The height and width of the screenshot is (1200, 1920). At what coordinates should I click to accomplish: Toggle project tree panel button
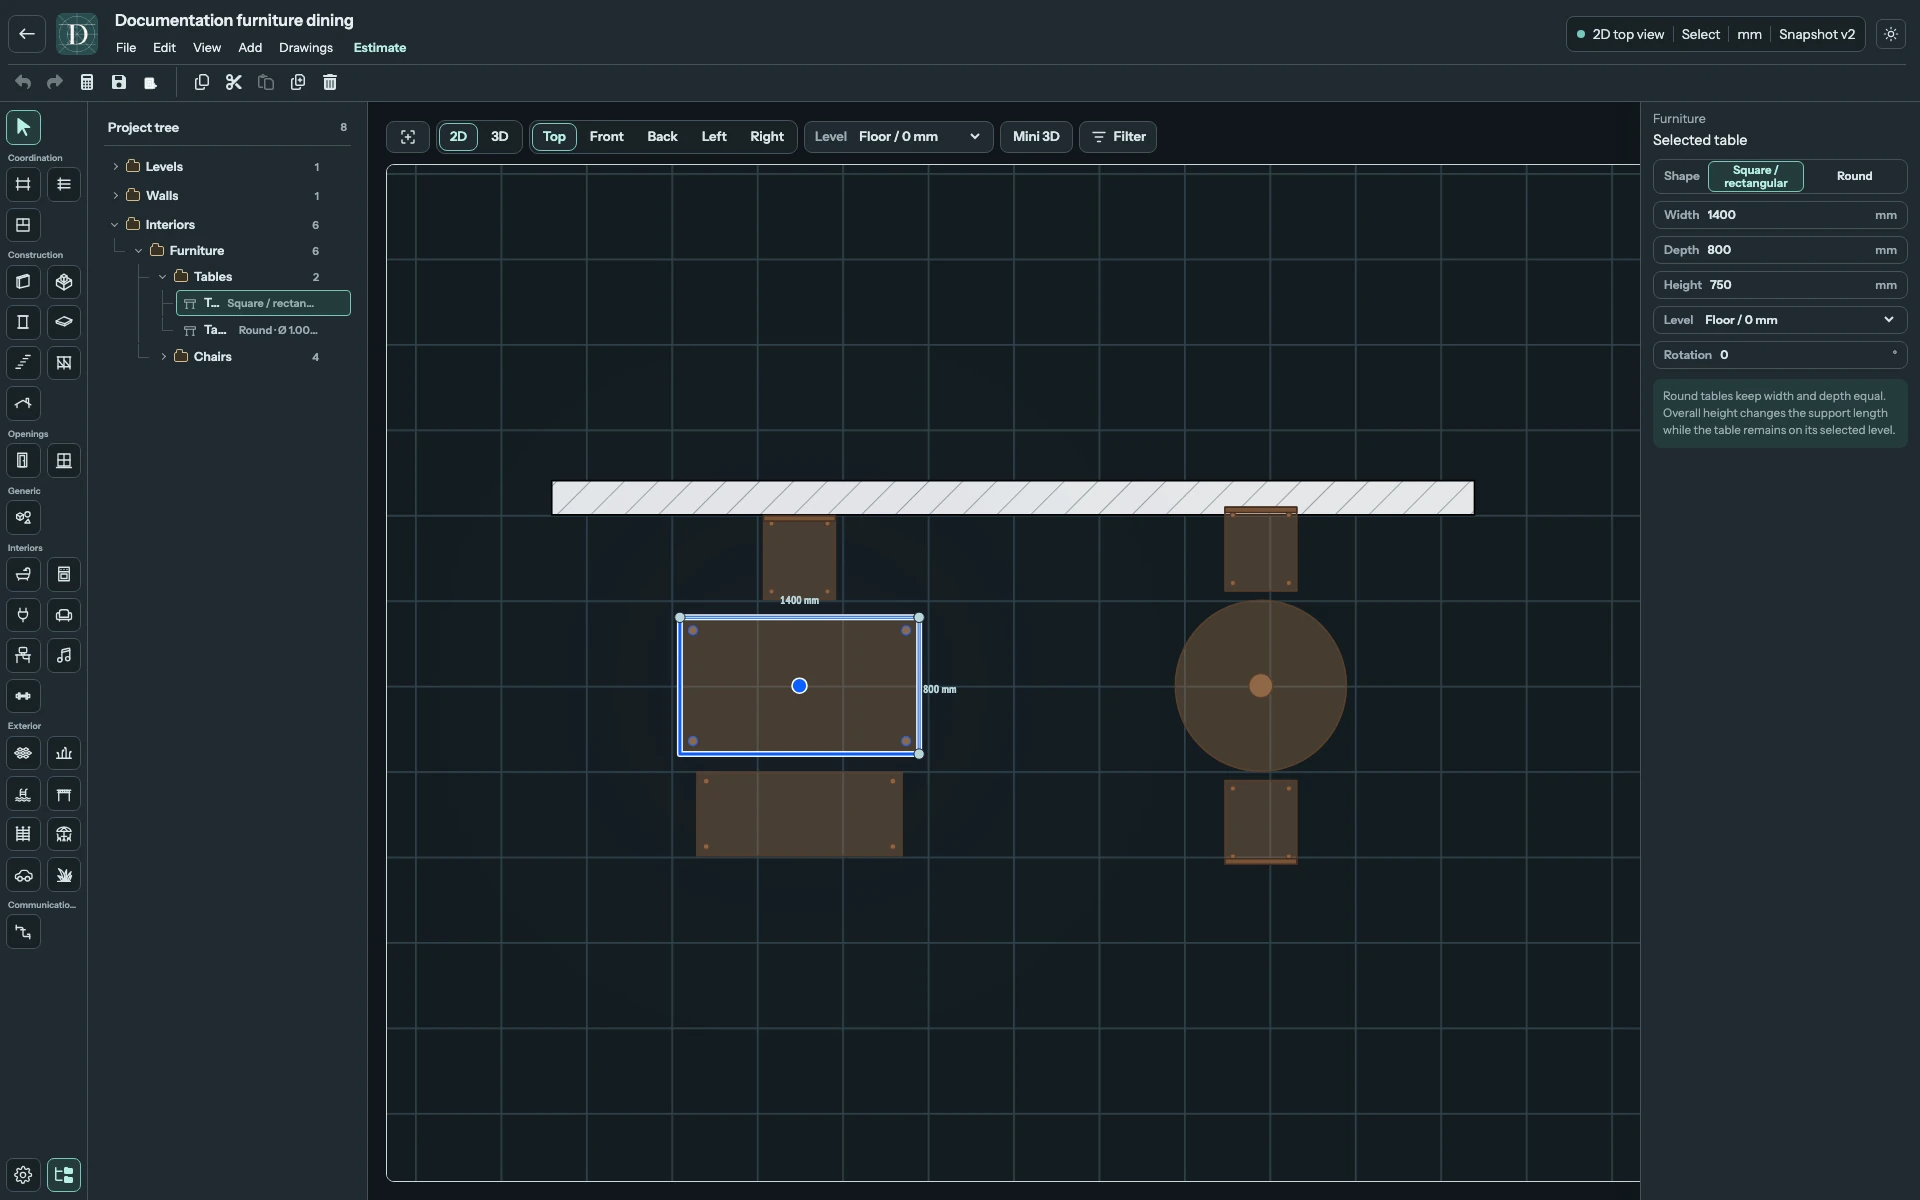(64, 1175)
